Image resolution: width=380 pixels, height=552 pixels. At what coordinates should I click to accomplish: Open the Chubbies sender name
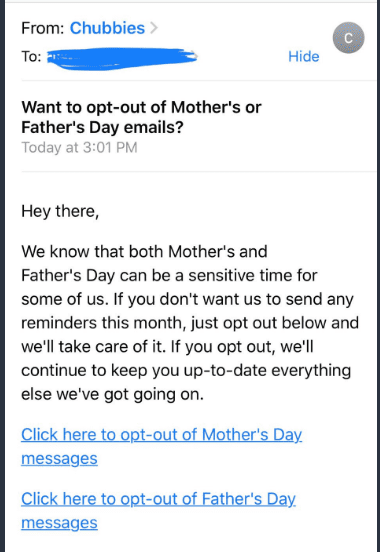click(107, 28)
